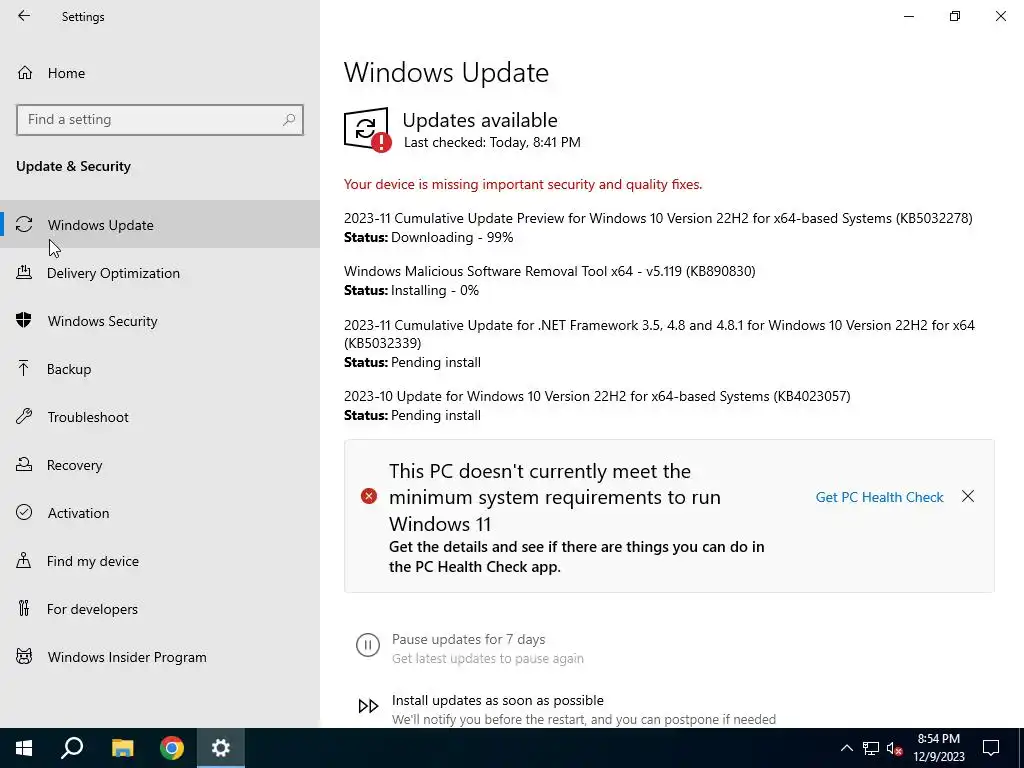Click the Delivery Optimization icon
The width and height of the screenshot is (1024, 768).
pyautogui.click(x=24, y=272)
